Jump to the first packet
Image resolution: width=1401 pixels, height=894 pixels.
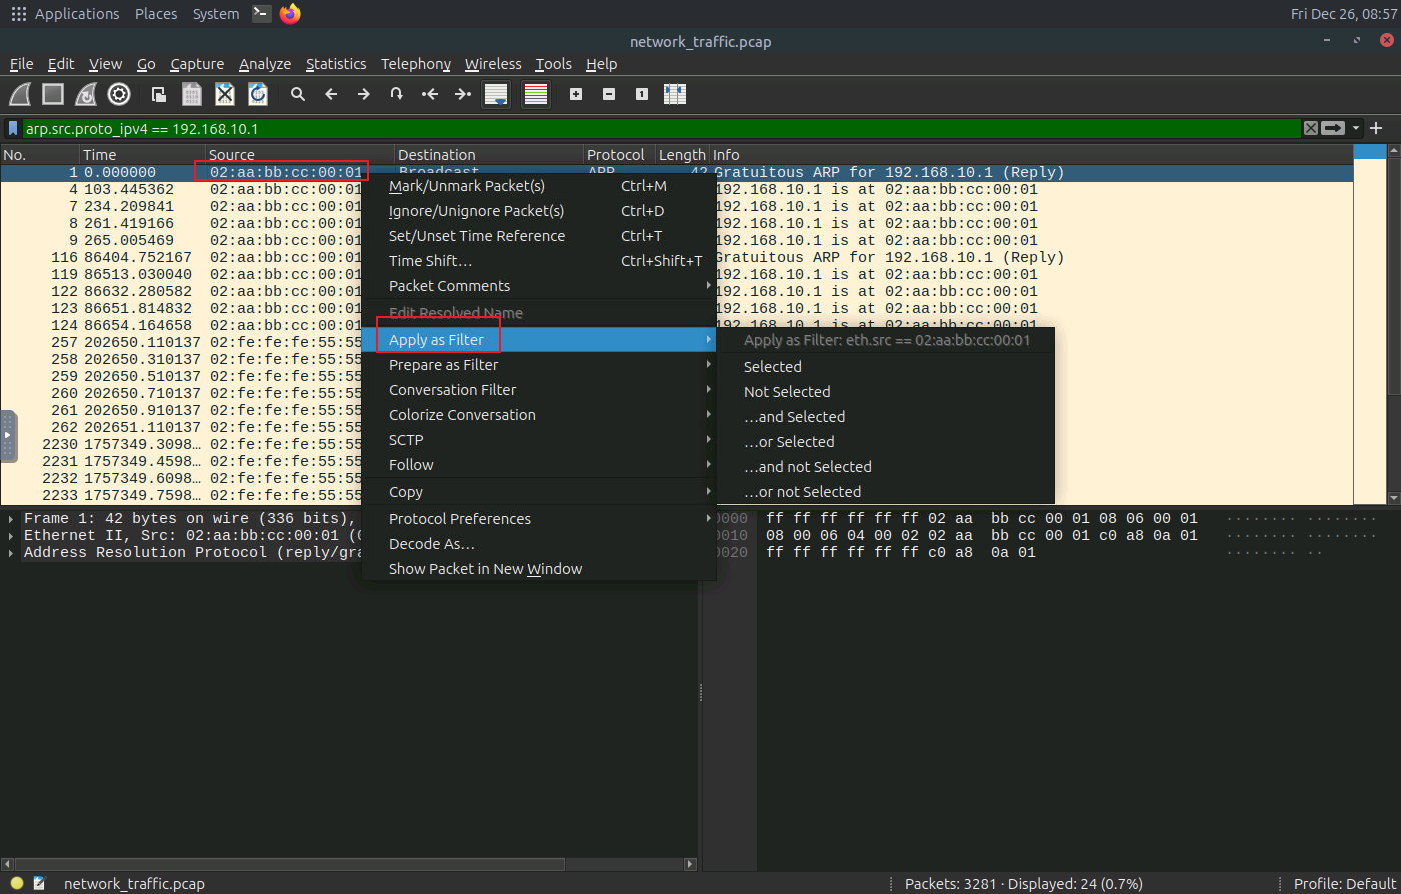point(430,94)
